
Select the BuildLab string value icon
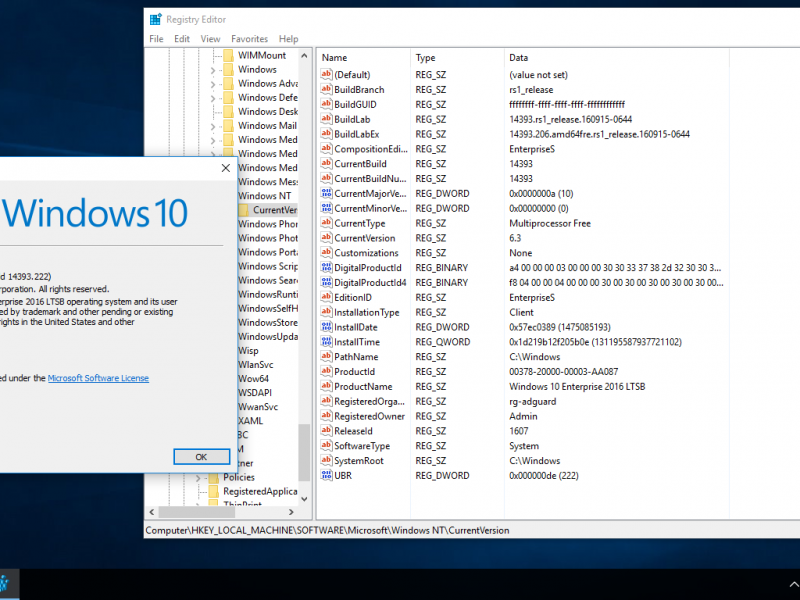tap(327, 119)
